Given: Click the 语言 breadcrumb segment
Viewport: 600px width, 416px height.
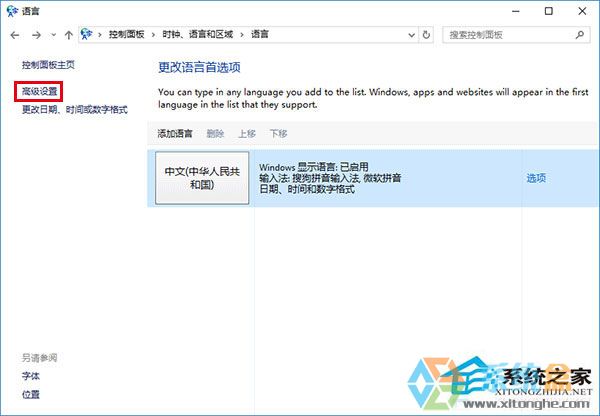Looking at the screenshot, I should point(260,34).
